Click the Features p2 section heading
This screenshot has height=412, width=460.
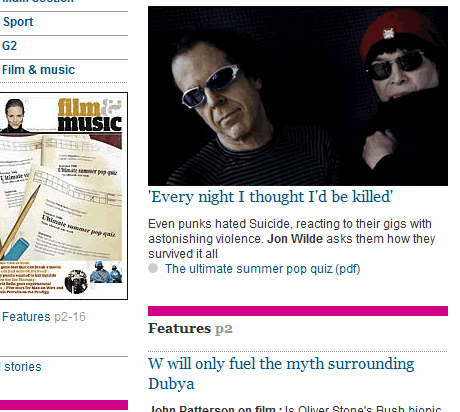coord(190,329)
